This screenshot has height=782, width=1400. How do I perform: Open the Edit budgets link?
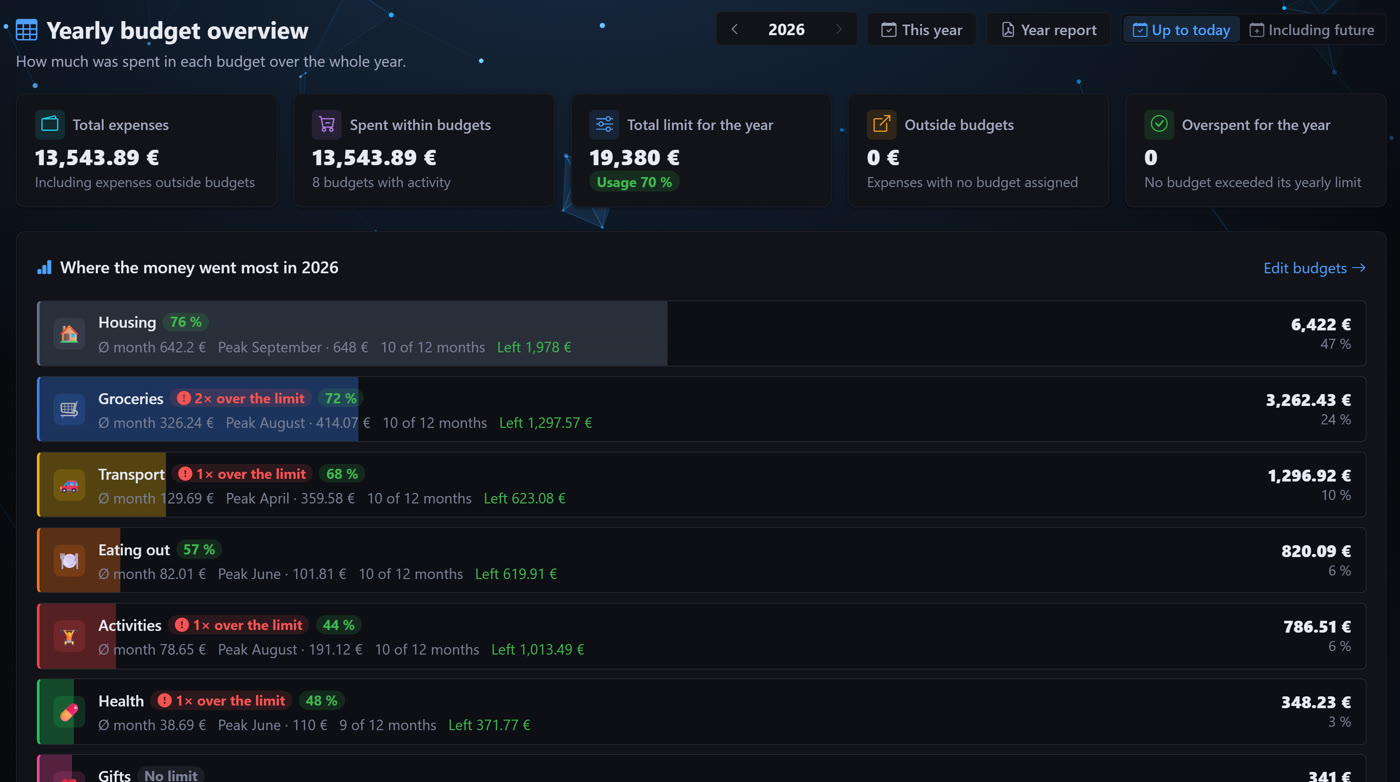pyautogui.click(x=1314, y=268)
